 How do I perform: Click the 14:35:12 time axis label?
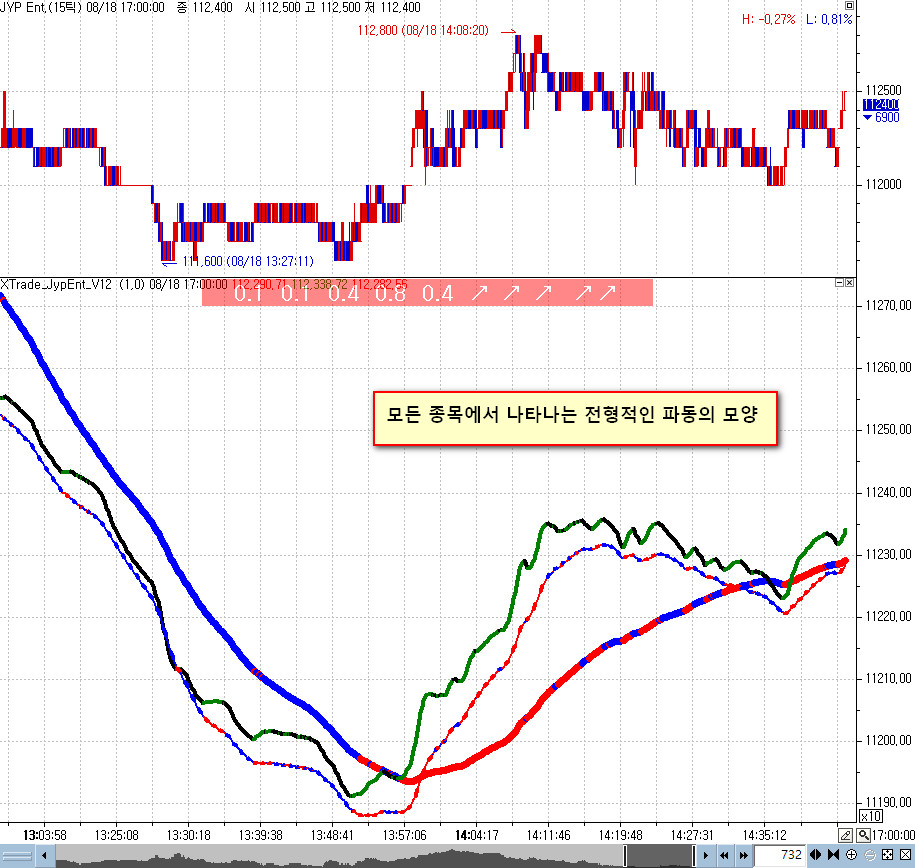tap(764, 835)
